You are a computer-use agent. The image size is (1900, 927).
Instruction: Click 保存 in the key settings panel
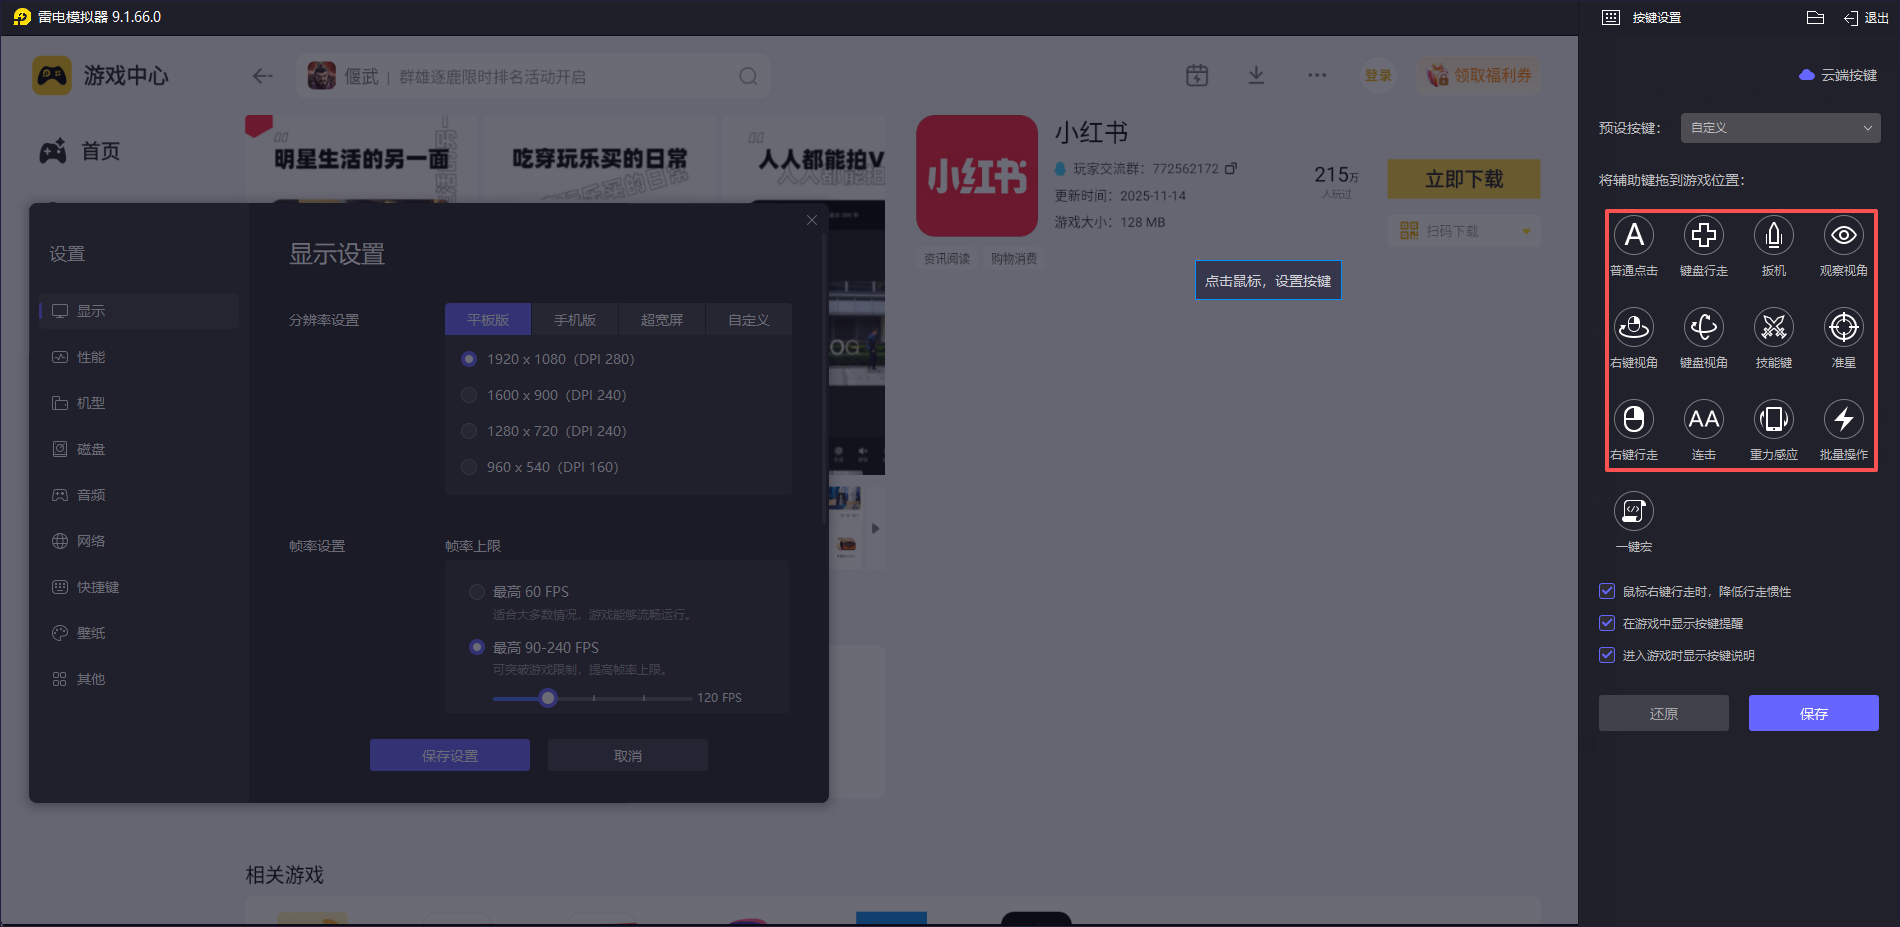[1814, 713]
